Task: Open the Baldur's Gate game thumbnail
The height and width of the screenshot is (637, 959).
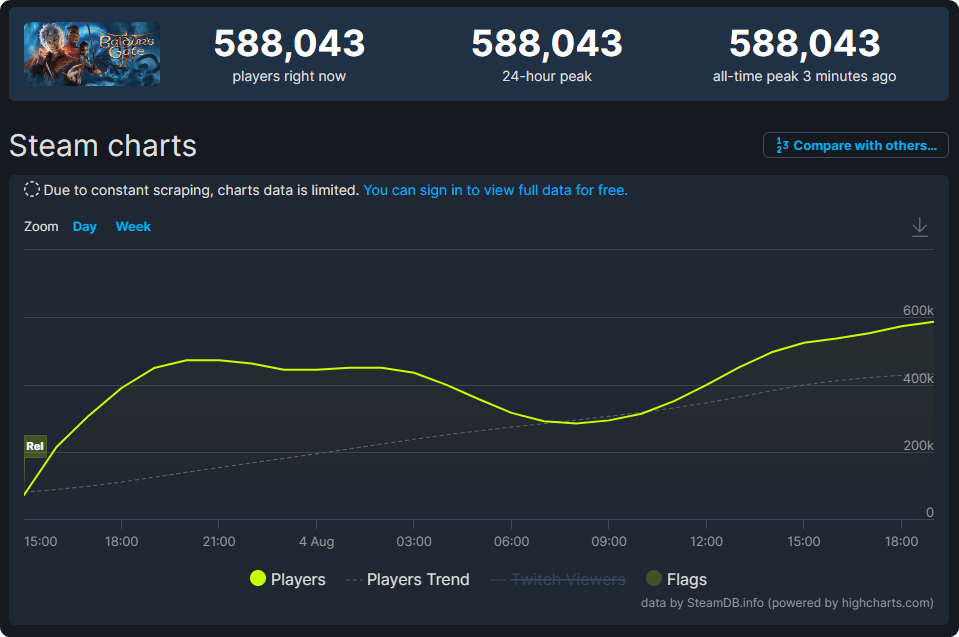Action: pyautogui.click(x=92, y=54)
